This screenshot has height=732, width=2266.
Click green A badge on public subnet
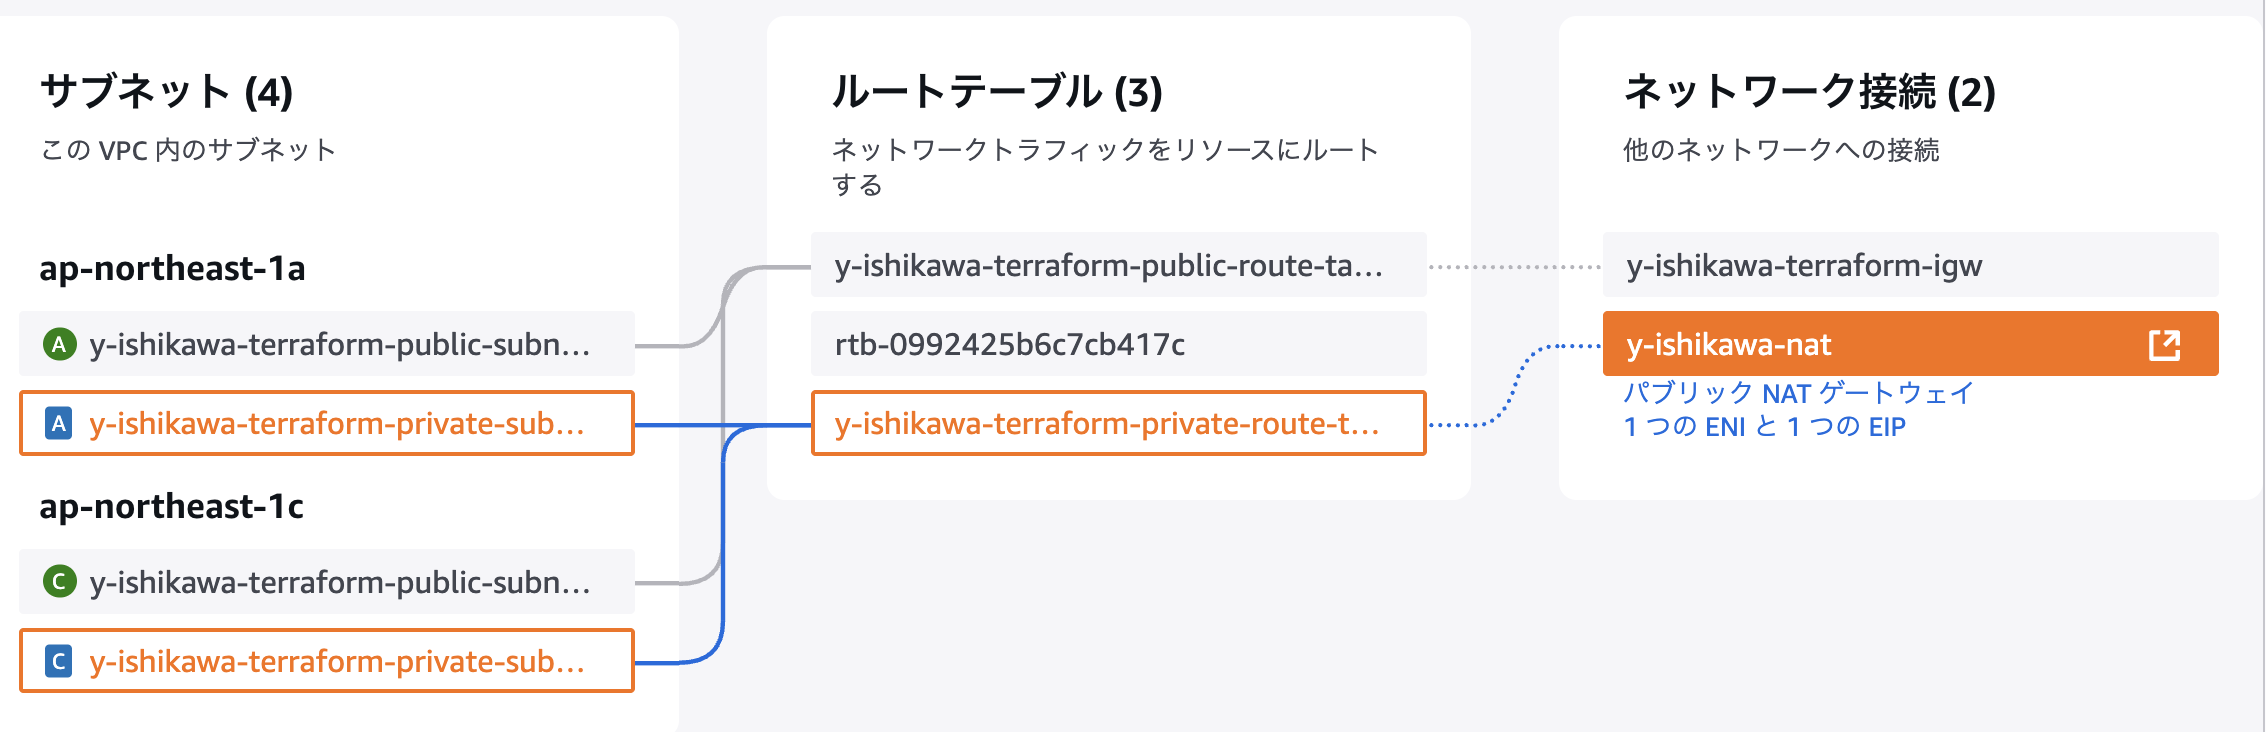pos(59,345)
